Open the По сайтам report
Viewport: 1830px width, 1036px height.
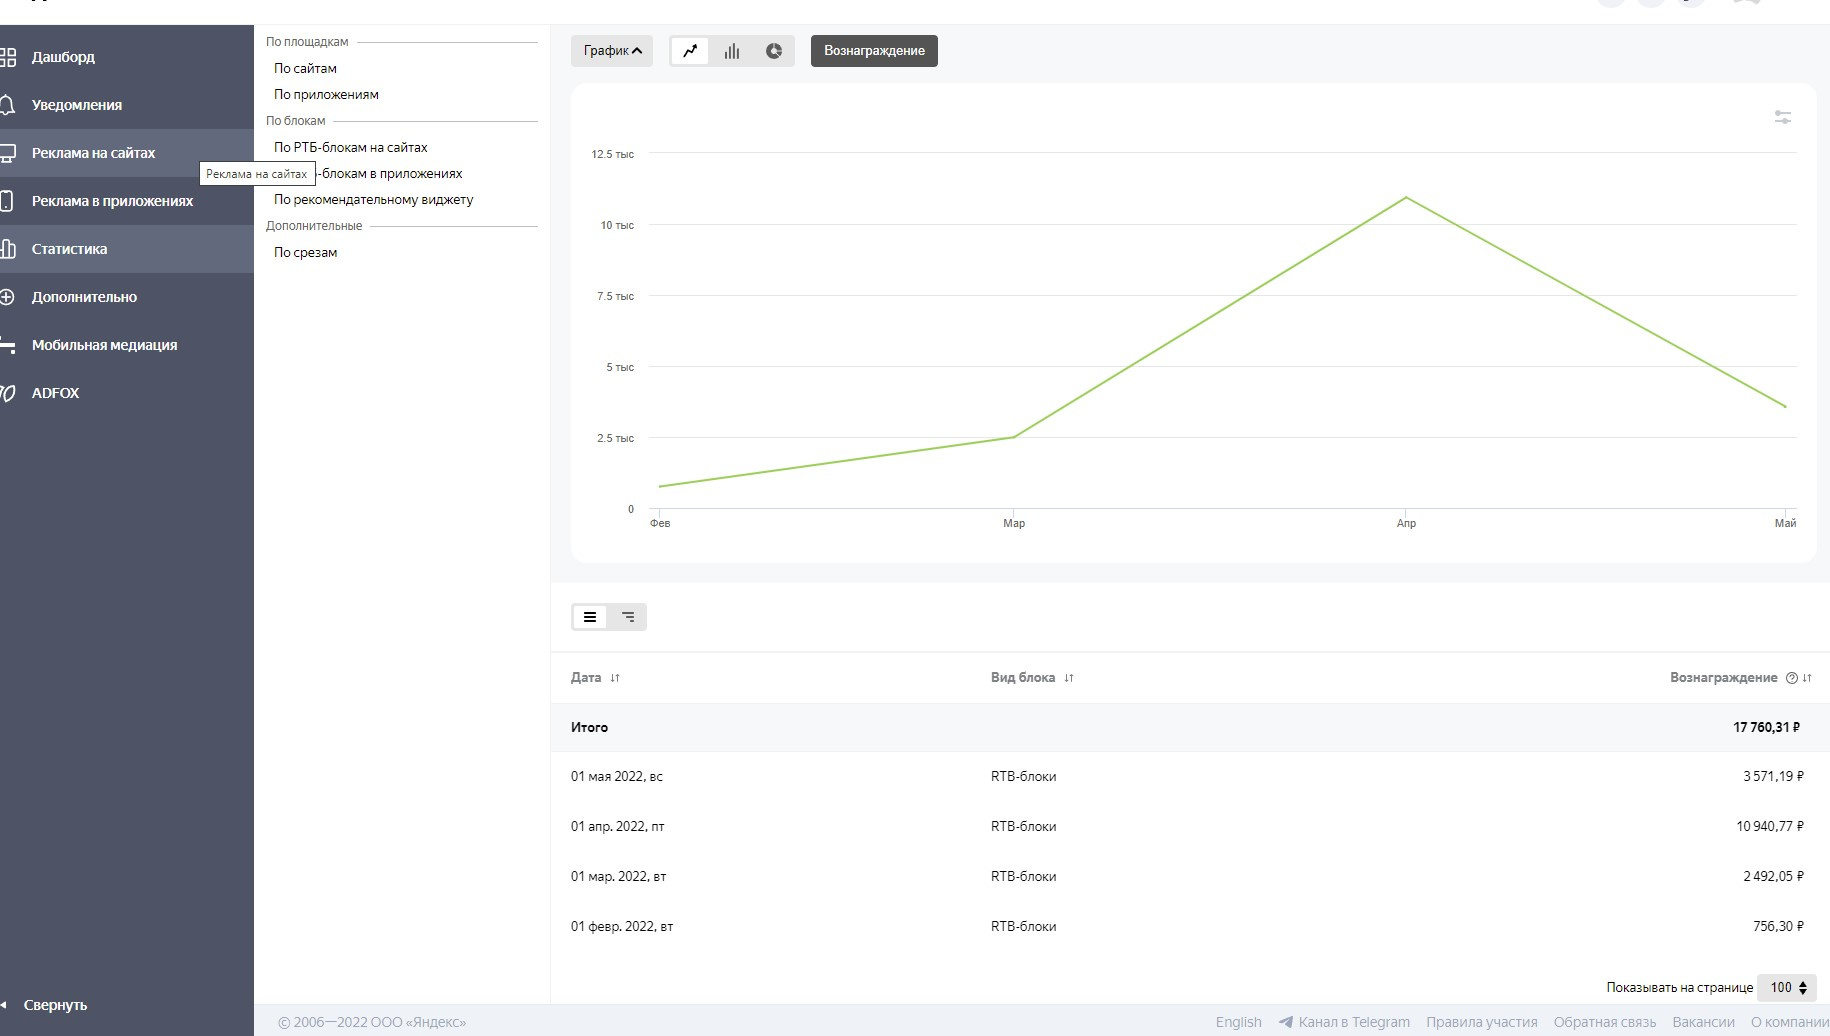(305, 68)
